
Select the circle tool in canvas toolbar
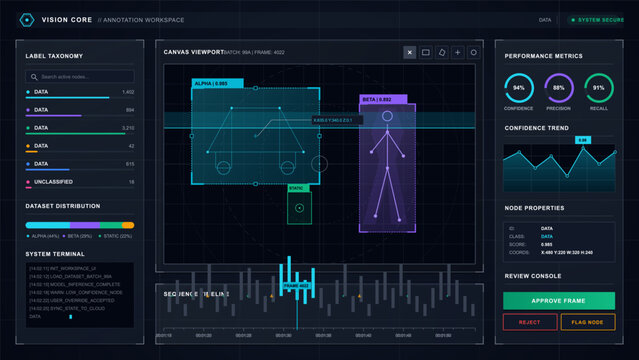(x=474, y=52)
